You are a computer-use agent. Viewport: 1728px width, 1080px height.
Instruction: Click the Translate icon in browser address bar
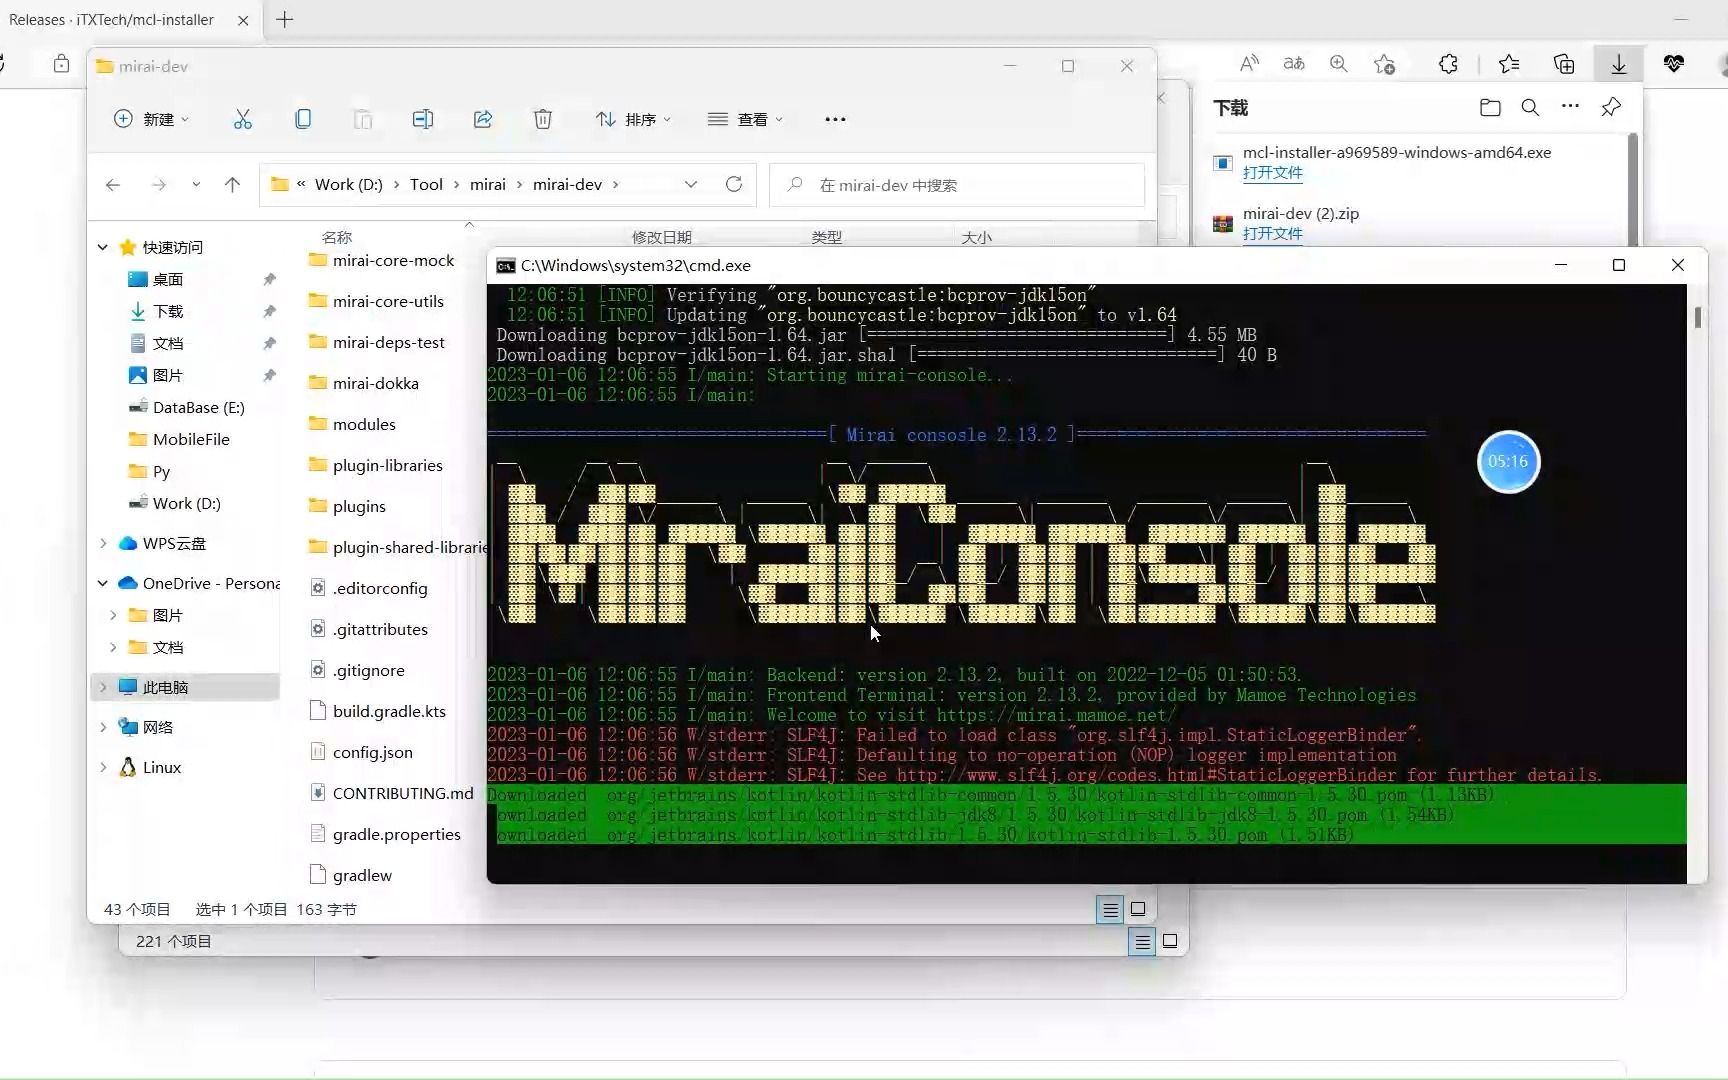click(x=1294, y=64)
